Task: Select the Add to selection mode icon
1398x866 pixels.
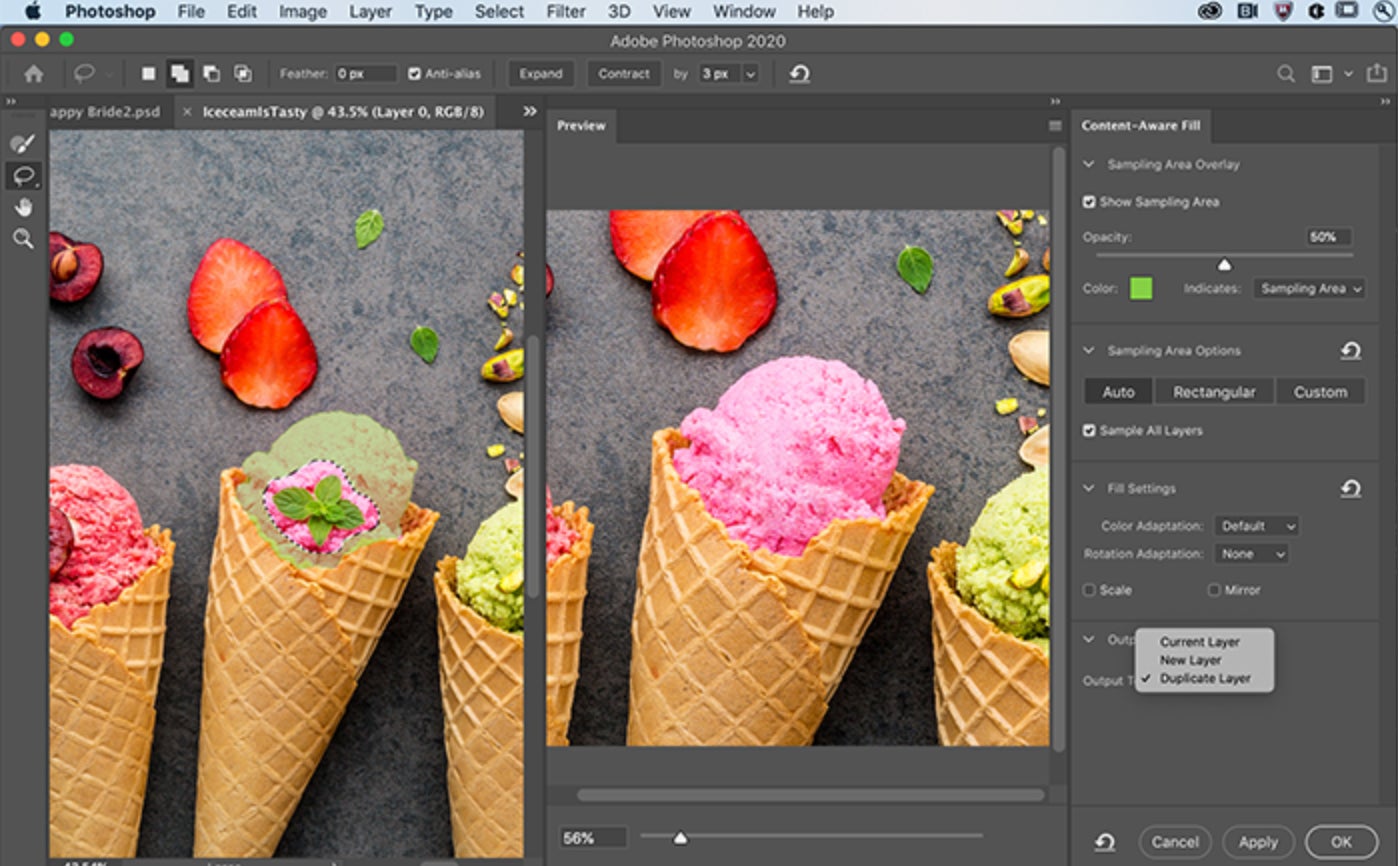Action: point(179,74)
